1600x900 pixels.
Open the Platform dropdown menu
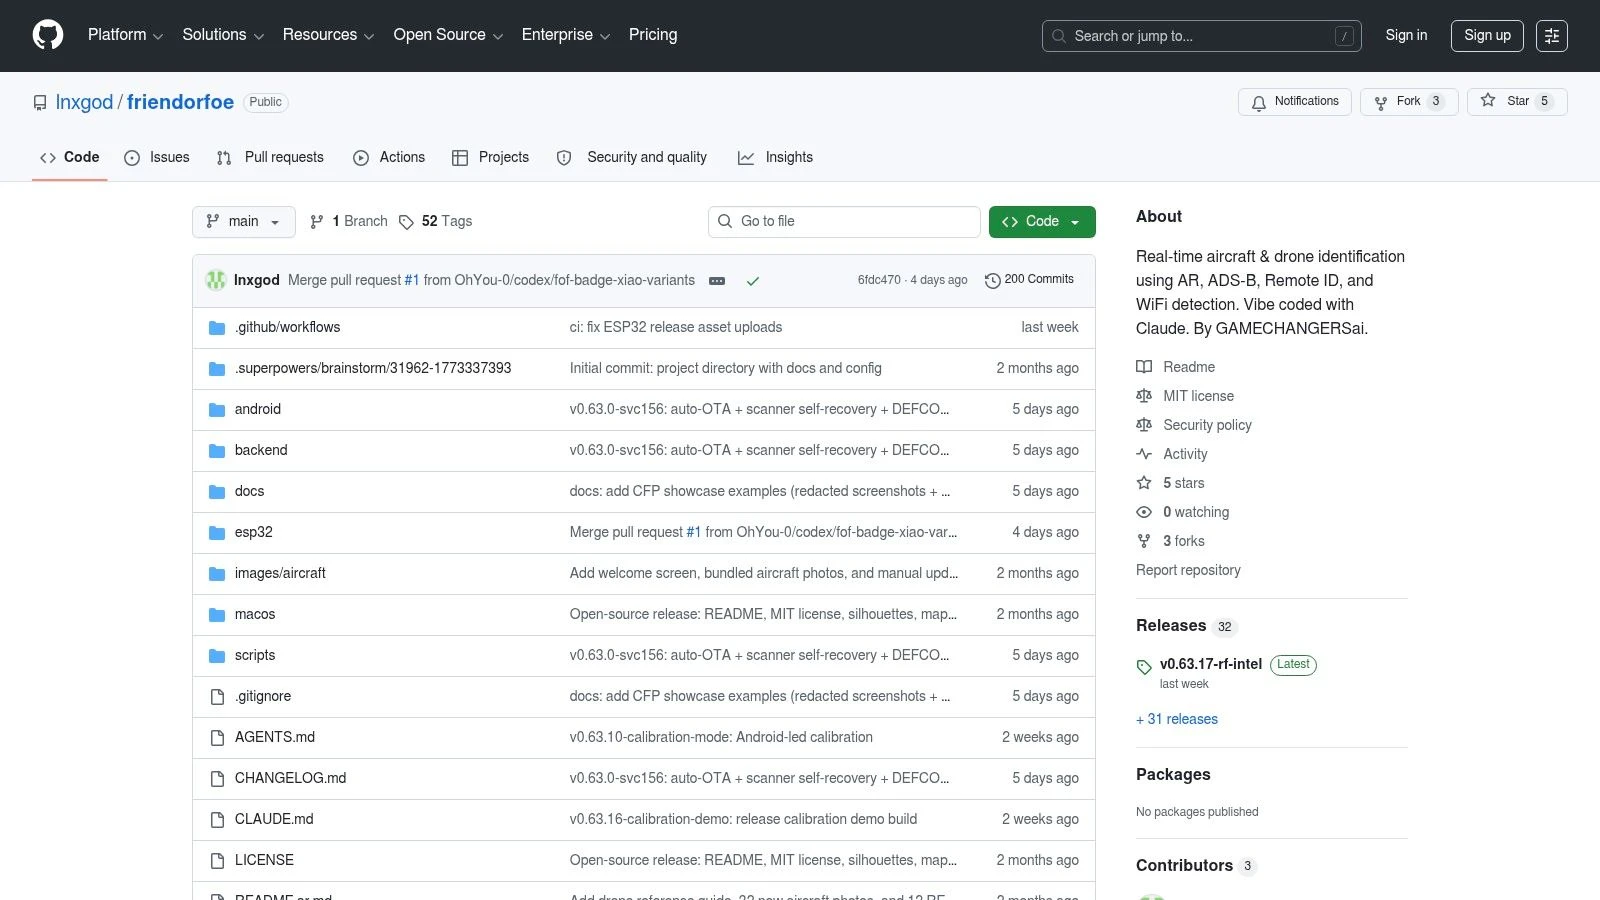125,35
